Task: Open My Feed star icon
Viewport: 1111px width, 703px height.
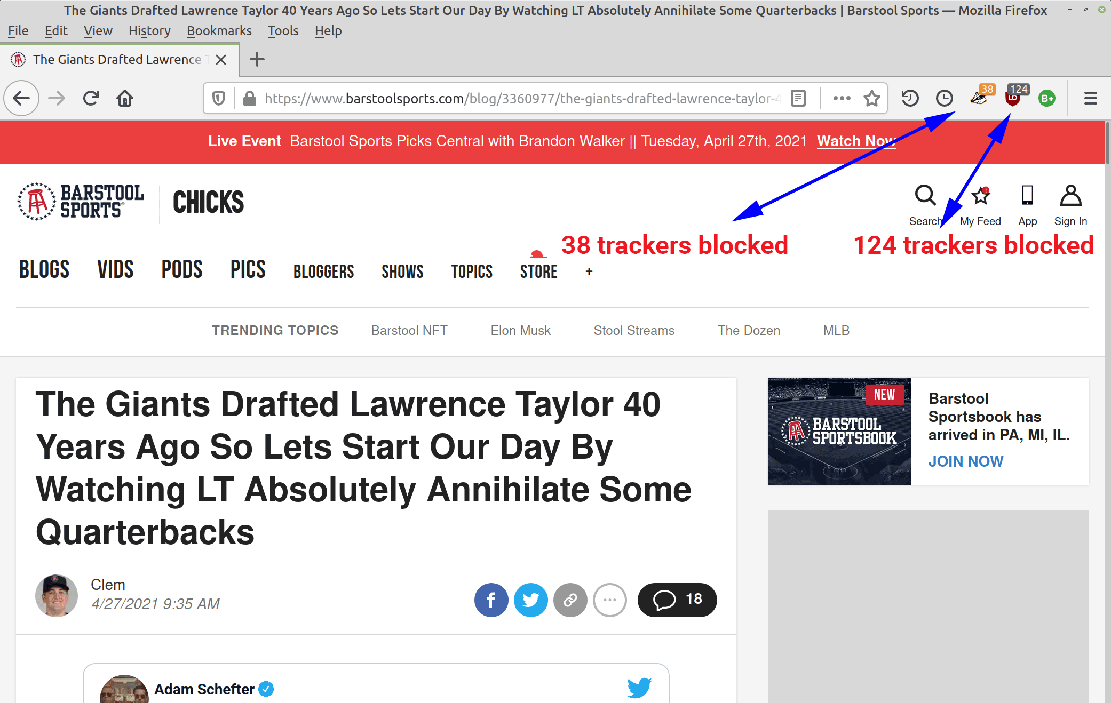Action: (x=981, y=206)
